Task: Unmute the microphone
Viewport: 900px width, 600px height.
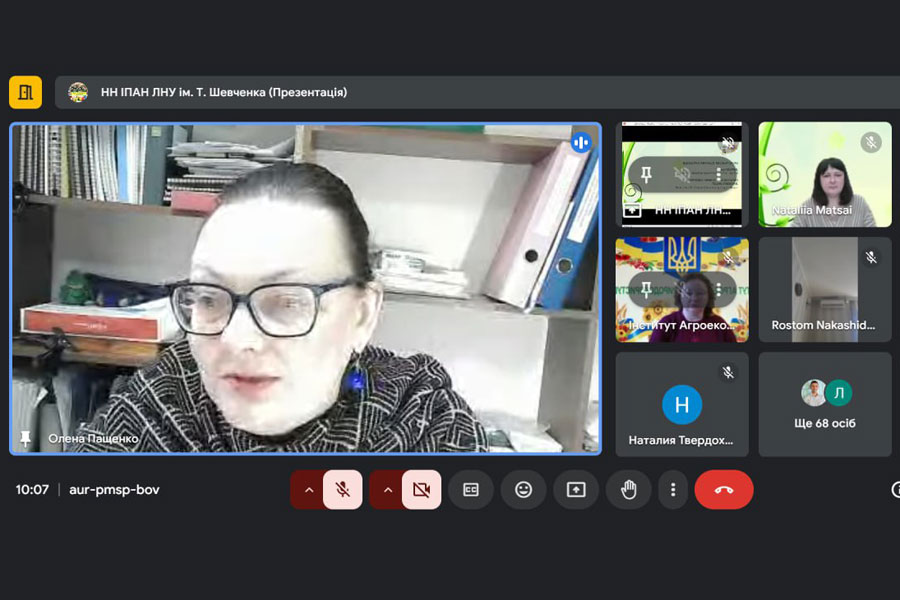Action: [343, 490]
